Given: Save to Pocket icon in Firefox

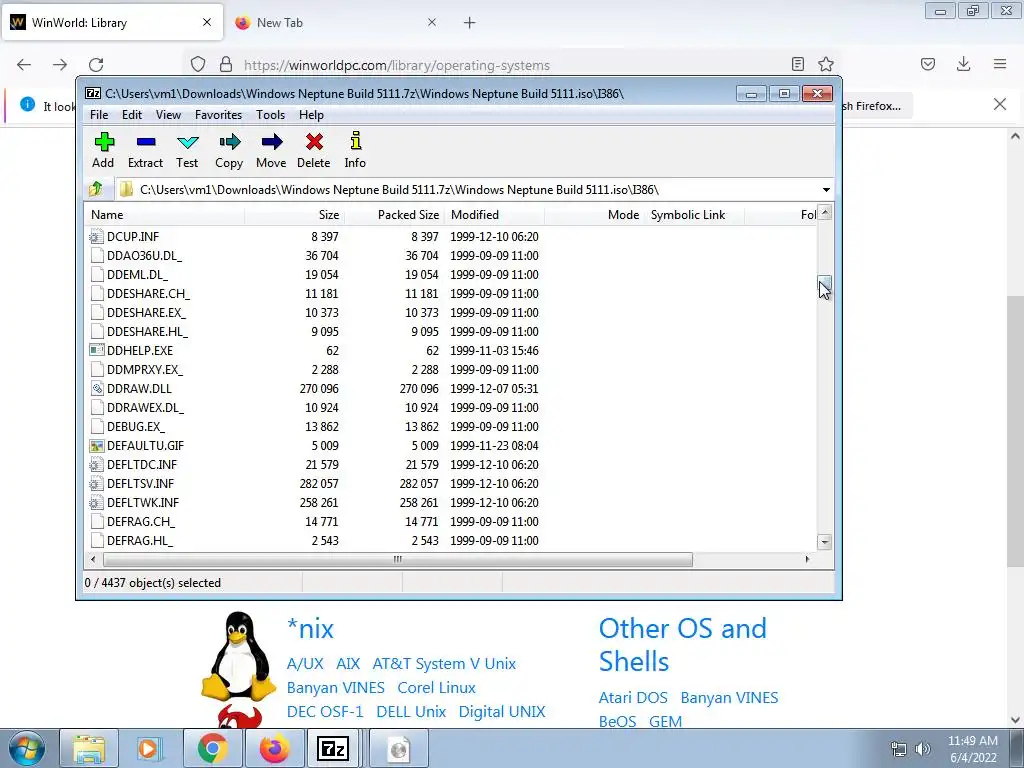Looking at the screenshot, I should 928,64.
